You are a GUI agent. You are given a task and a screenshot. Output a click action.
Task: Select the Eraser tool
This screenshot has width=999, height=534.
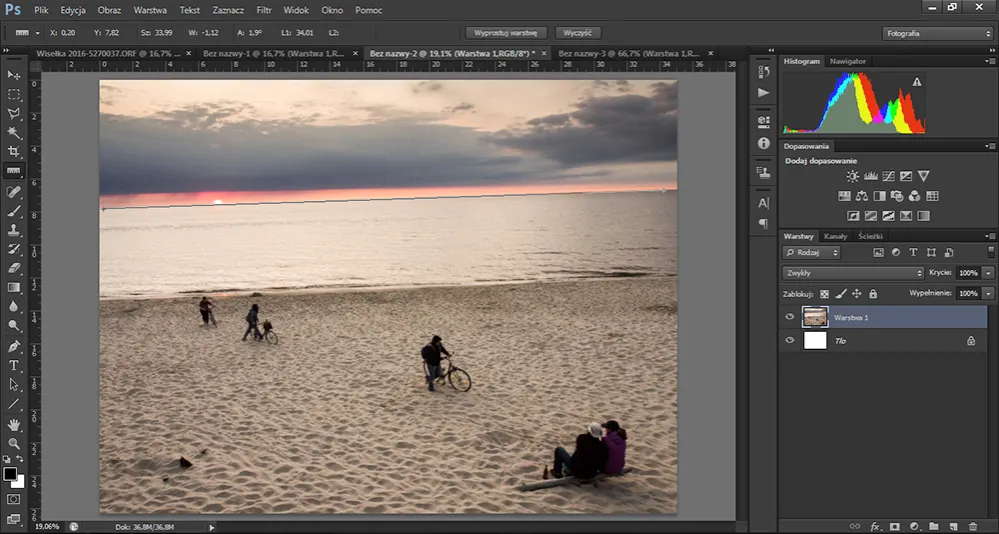click(x=13, y=268)
